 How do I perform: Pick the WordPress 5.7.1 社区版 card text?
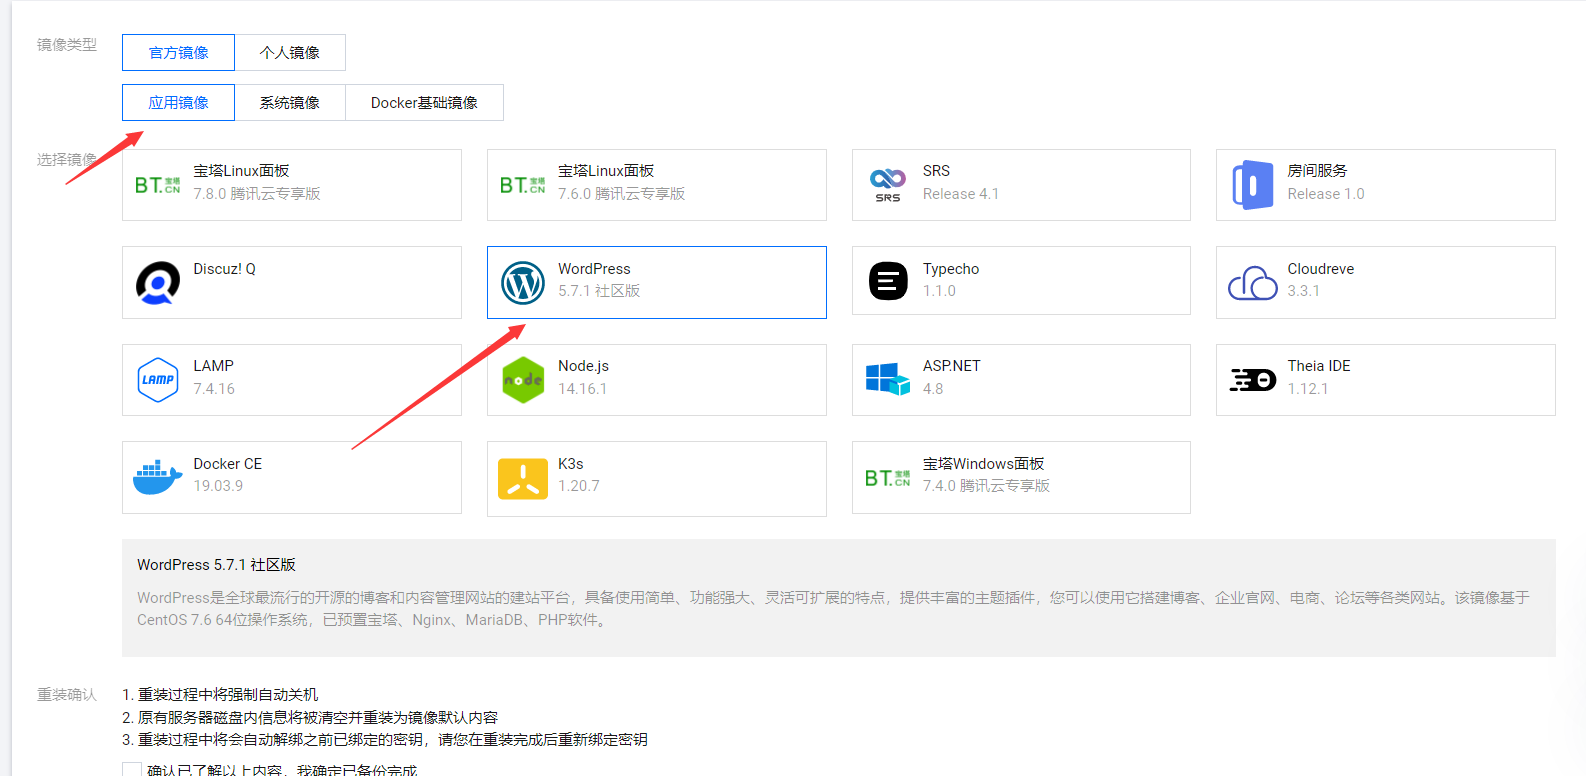(x=599, y=280)
